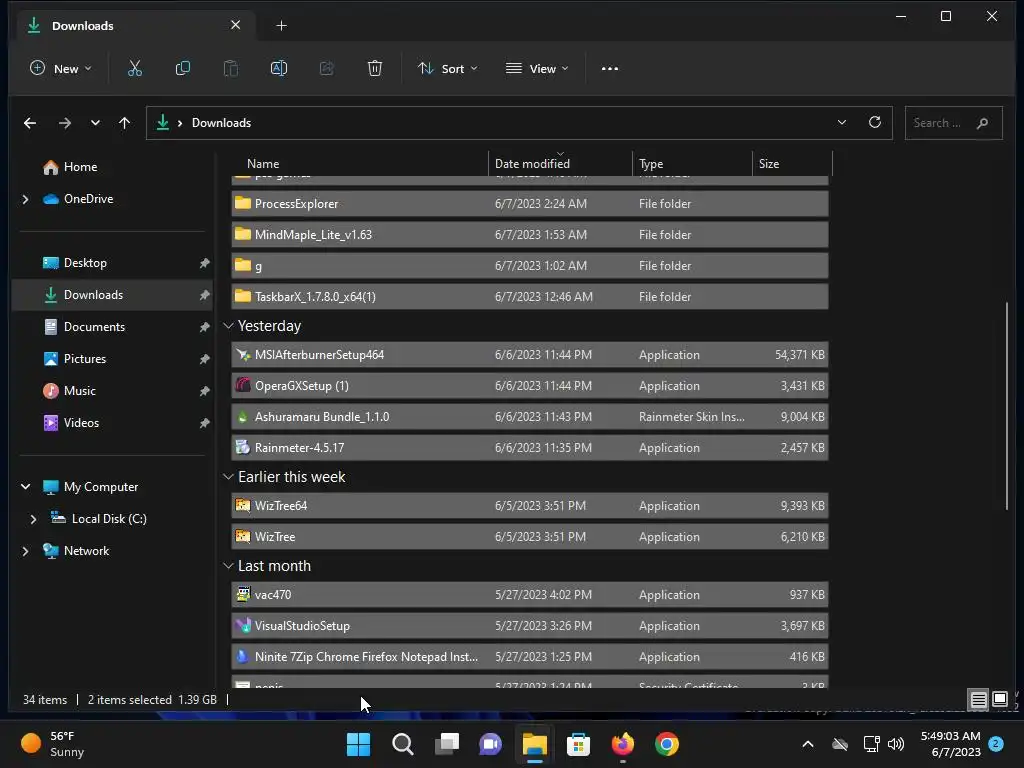
Task: Open the clock and date panel
Action: [951, 744]
